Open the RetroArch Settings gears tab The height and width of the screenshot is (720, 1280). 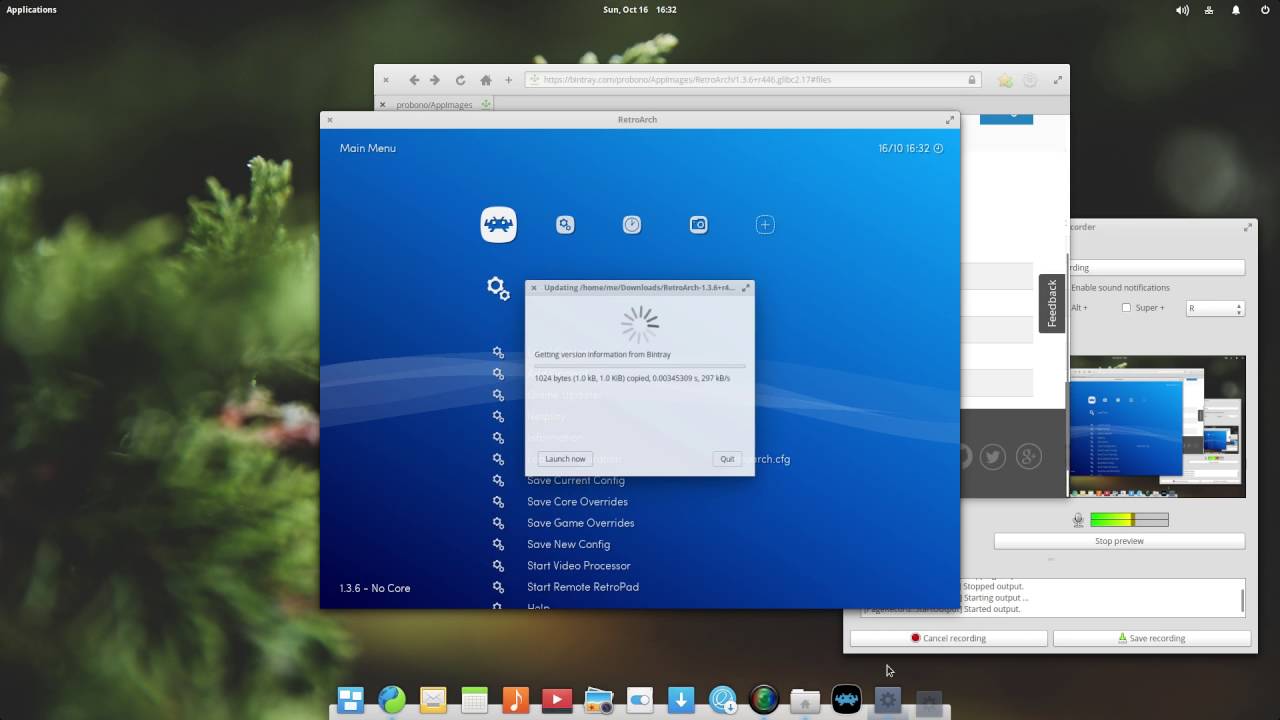565,225
